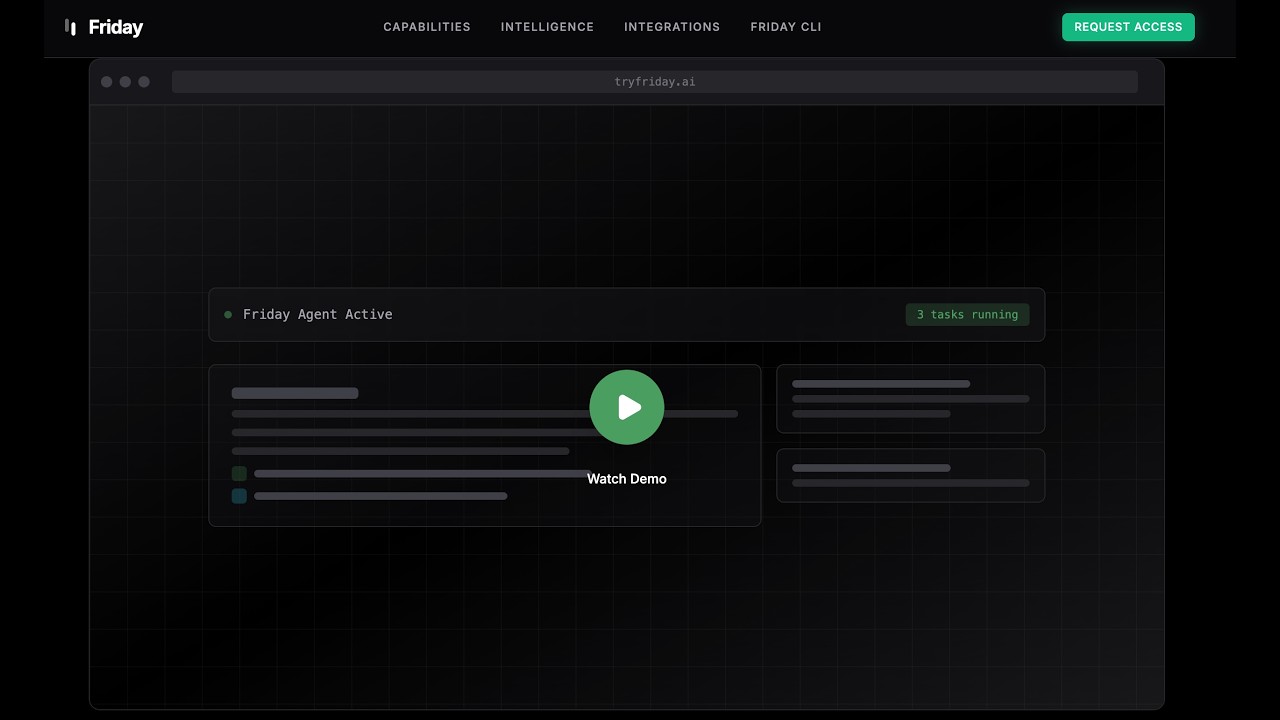1280x720 pixels.
Task: Navigate to Friday CLI
Action: click(x=786, y=27)
